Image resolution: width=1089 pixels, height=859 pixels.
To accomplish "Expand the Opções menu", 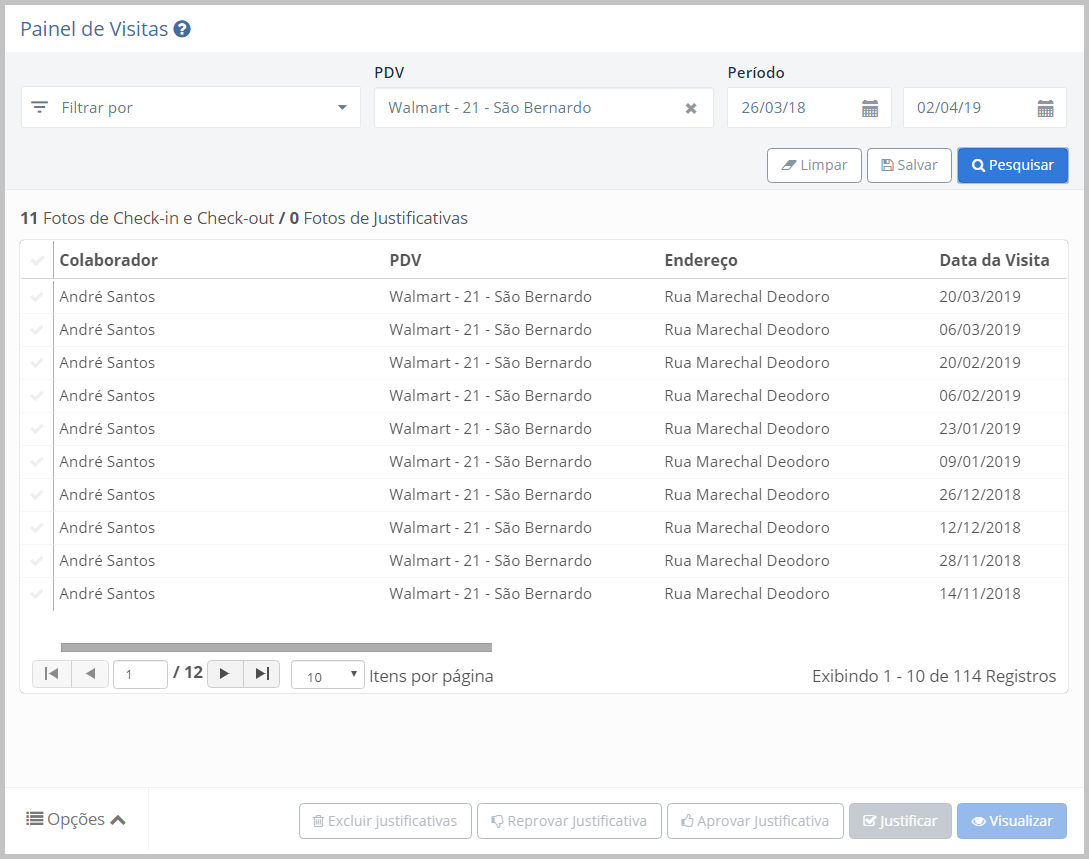I will click(76, 819).
